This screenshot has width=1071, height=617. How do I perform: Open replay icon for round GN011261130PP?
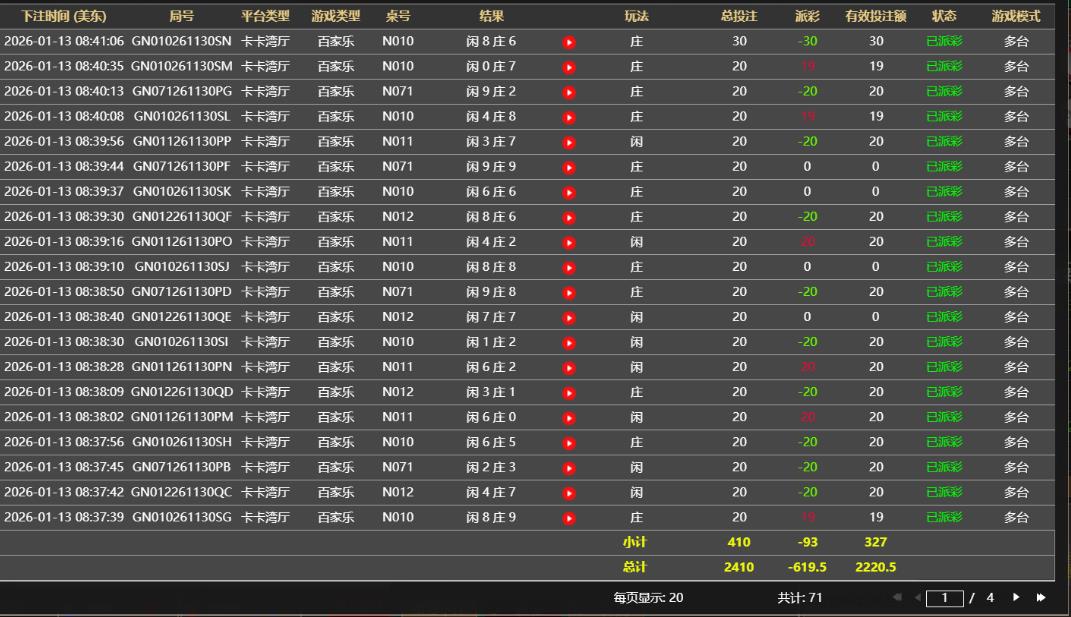[x=569, y=142]
